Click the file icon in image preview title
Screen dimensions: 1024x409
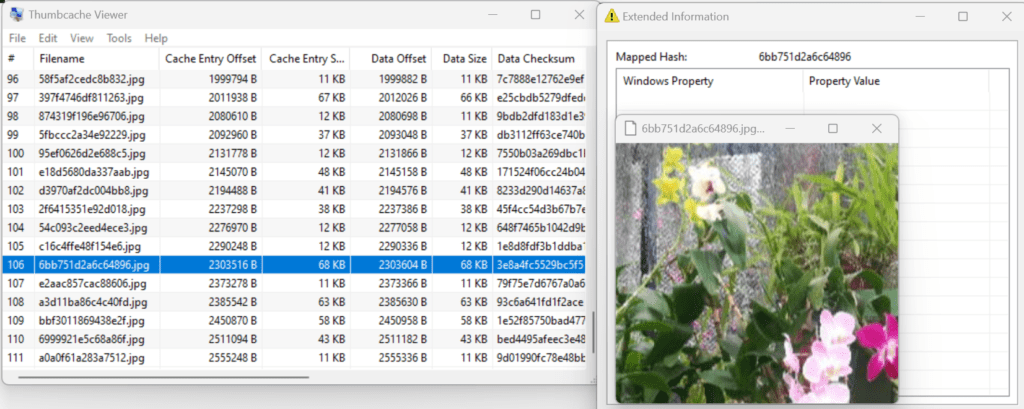pyautogui.click(x=629, y=129)
